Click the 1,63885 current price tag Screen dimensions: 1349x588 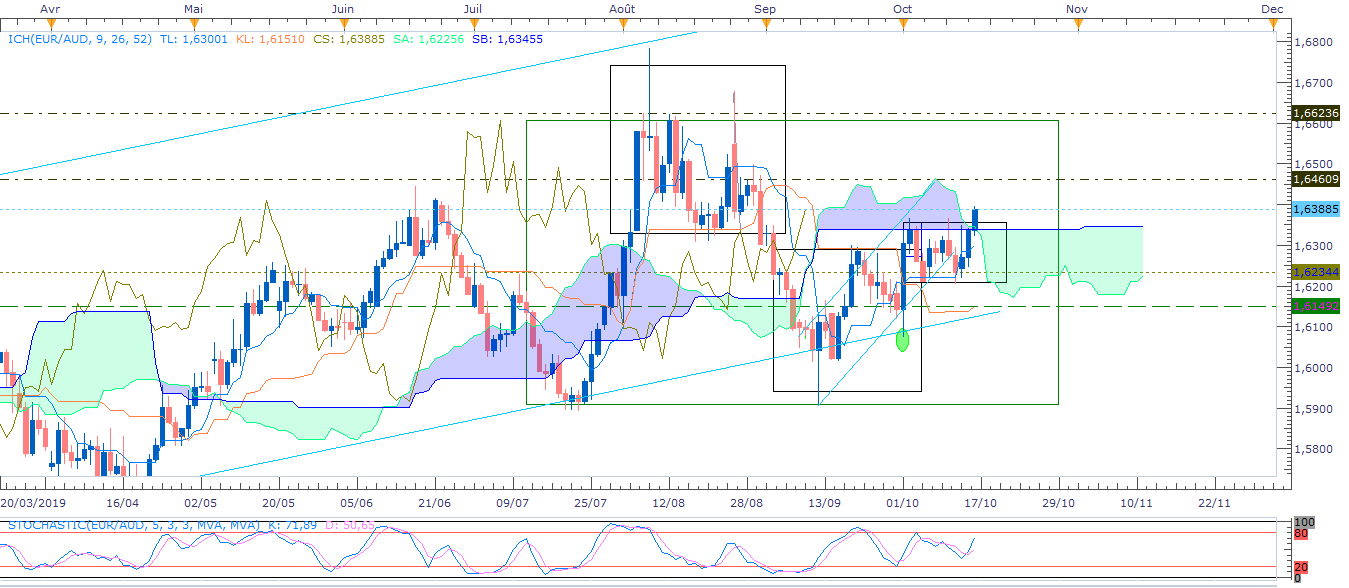[x=1316, y=209]
